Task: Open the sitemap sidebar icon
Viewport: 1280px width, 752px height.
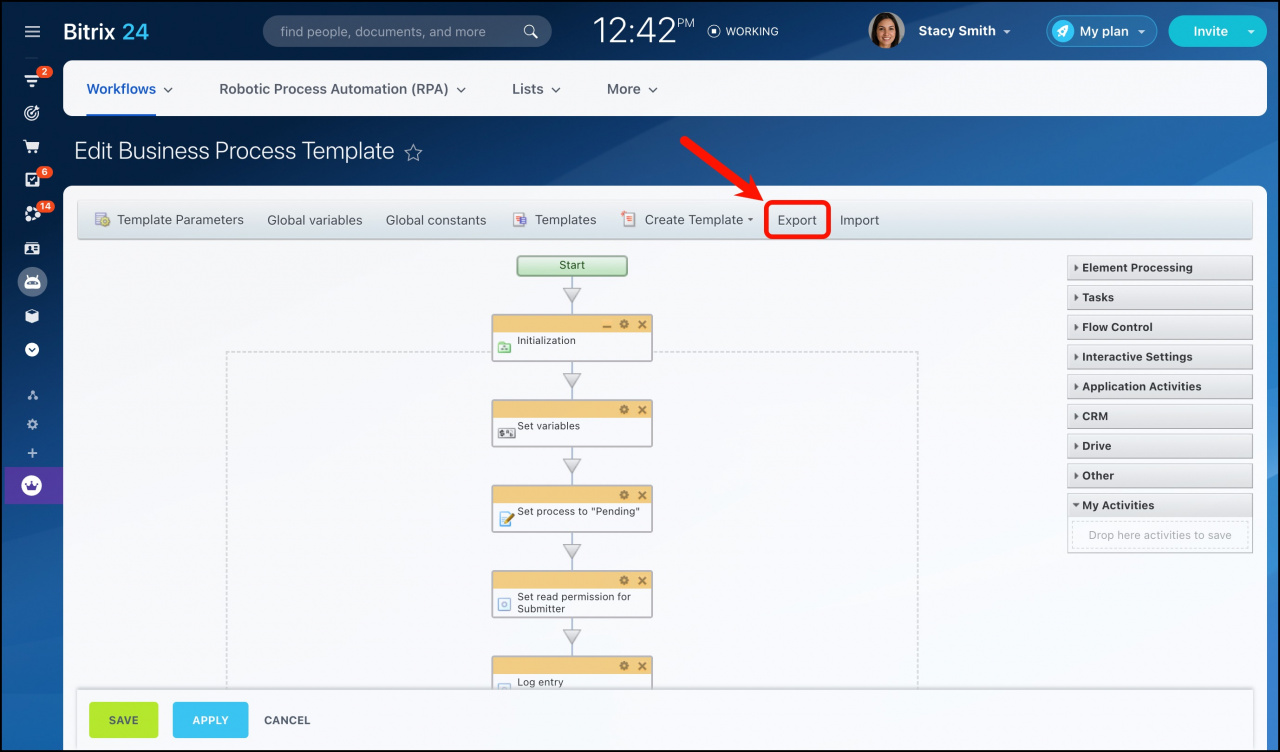Action: 32,395
